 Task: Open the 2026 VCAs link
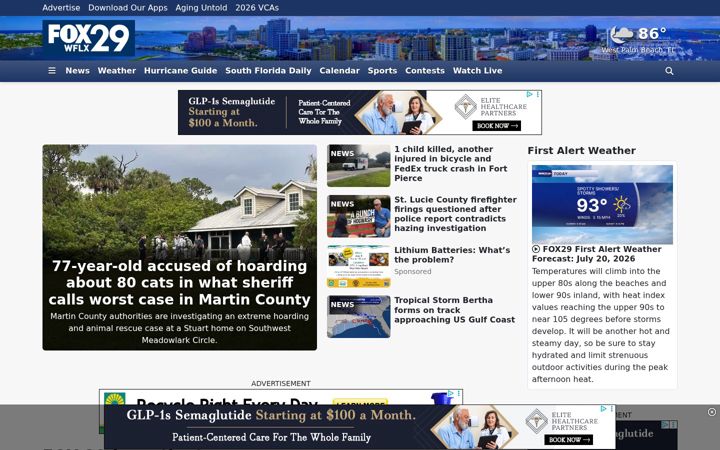[x=257, y=8]
